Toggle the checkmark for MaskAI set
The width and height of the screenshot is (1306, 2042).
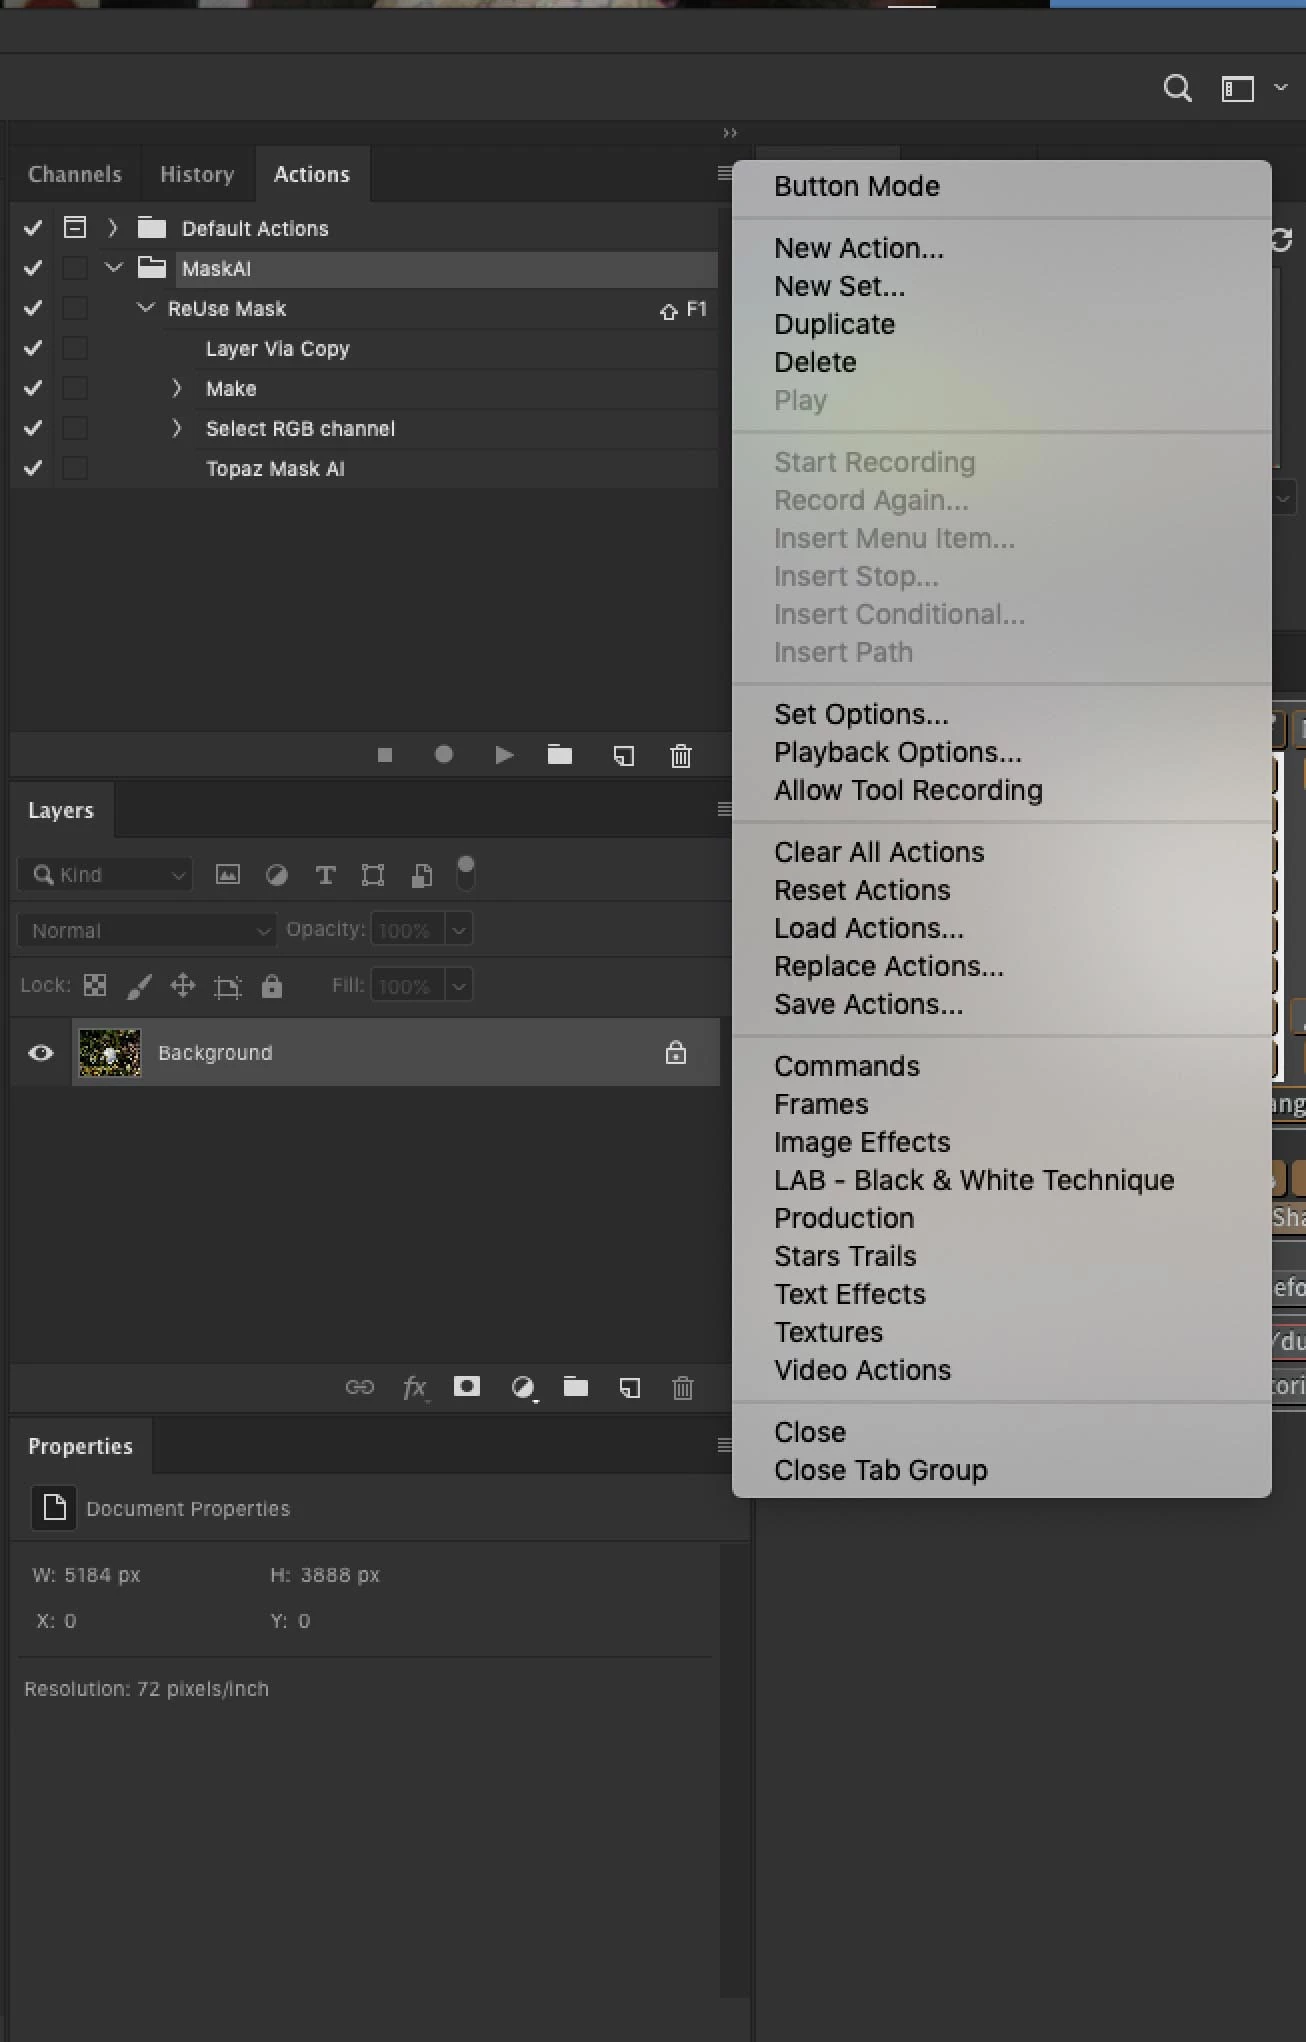click(x=33, y=268)
